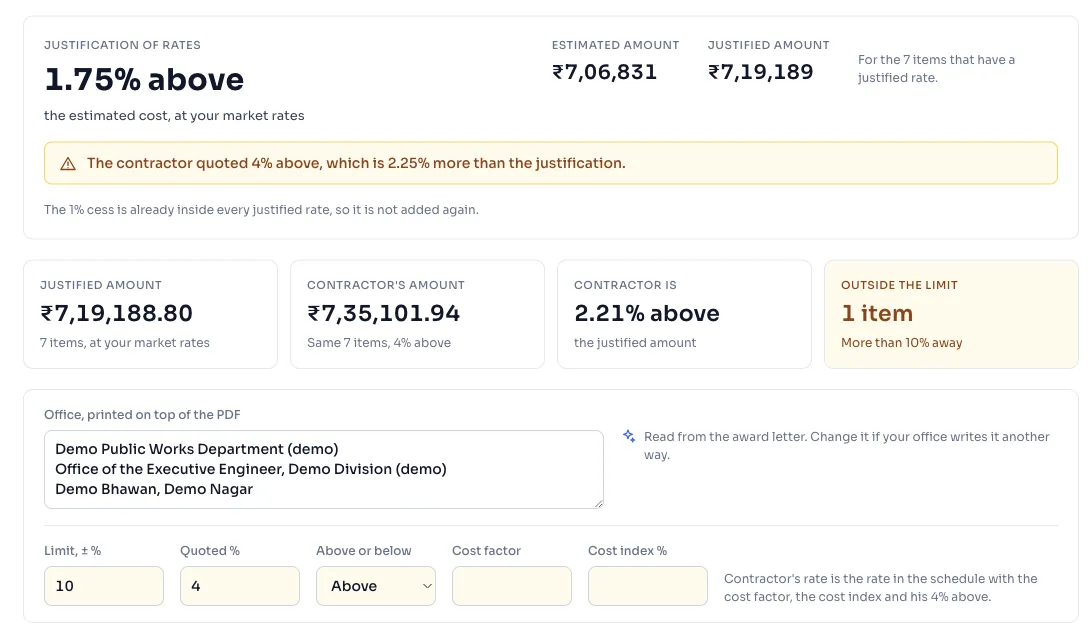Click the 'ESTIMATED AMOUNT' label
Viewport: 1088px width, 639px height.
coord(615,45)
